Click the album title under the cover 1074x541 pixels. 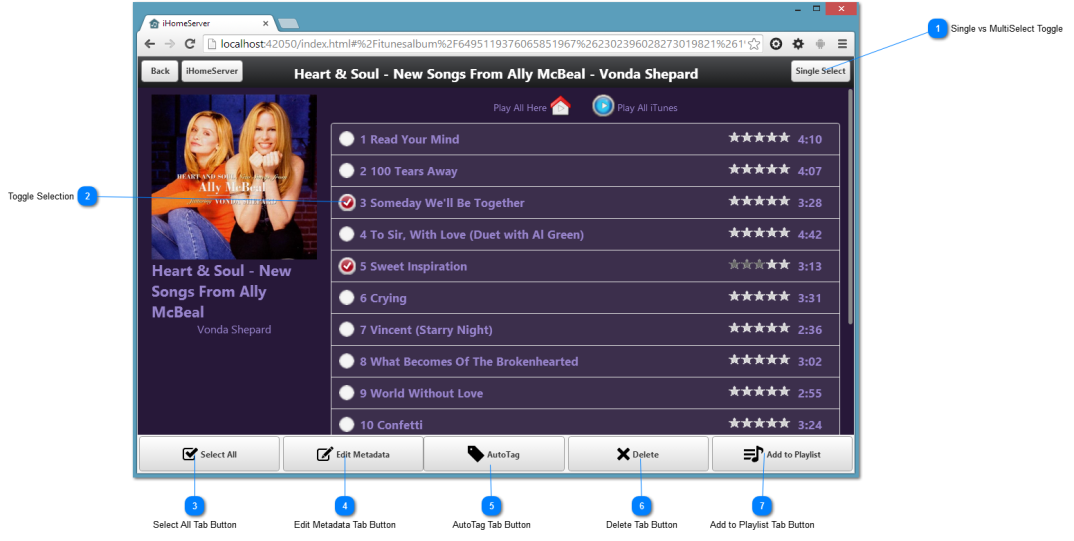pos(221,291)
